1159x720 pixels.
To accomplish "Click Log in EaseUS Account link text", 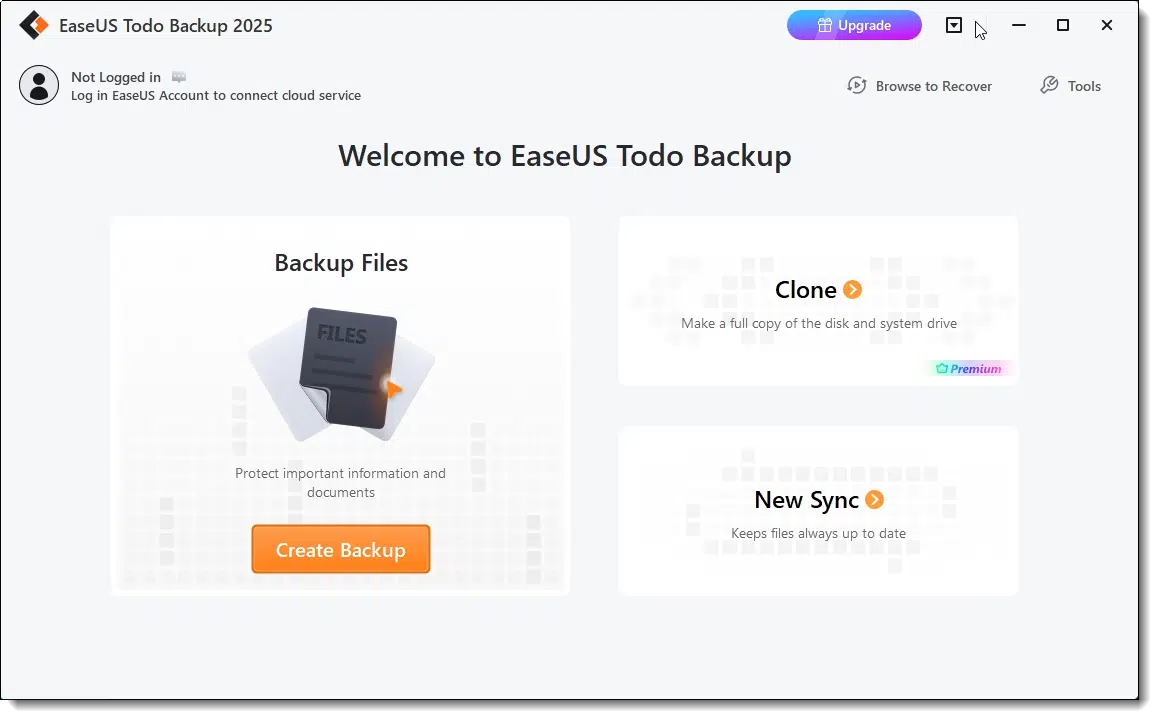I will (x=216, y=95).
